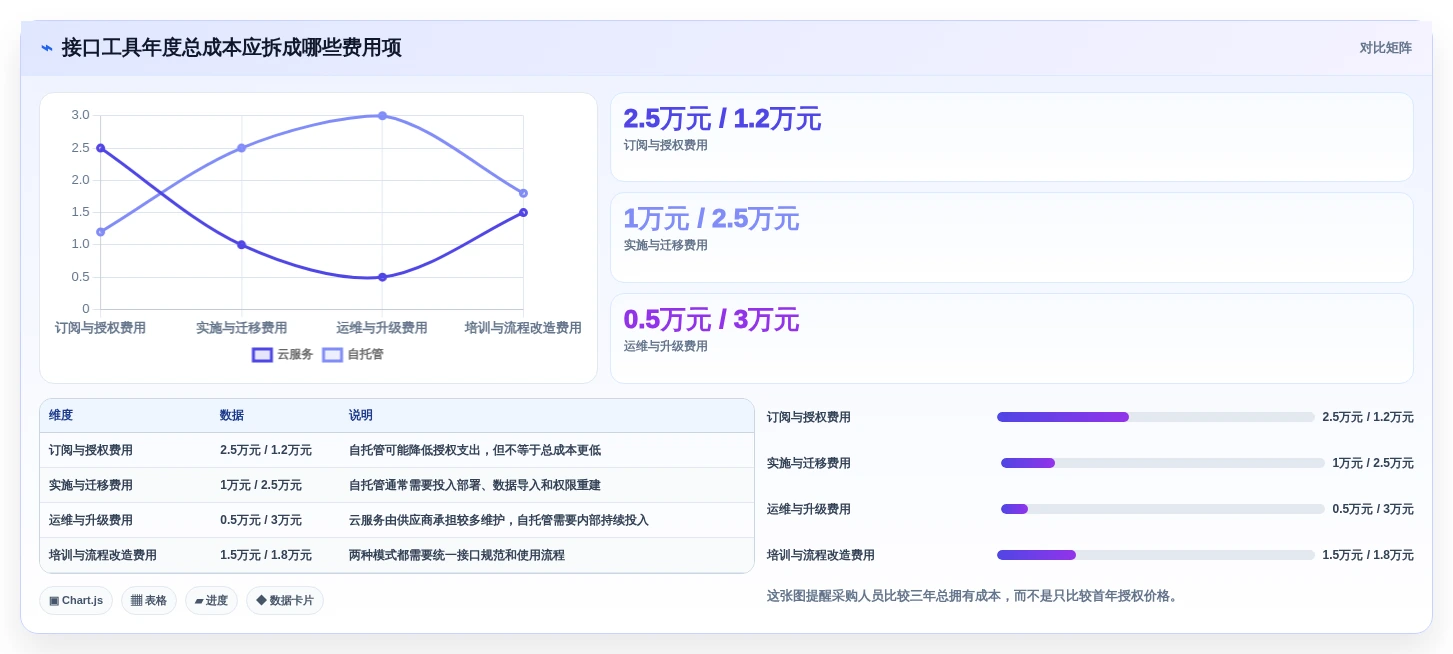Click the 实施与迁移费用 progress bar
Image resolution: width=1453 pixels, height=654 pixels.
point(1162,463)
